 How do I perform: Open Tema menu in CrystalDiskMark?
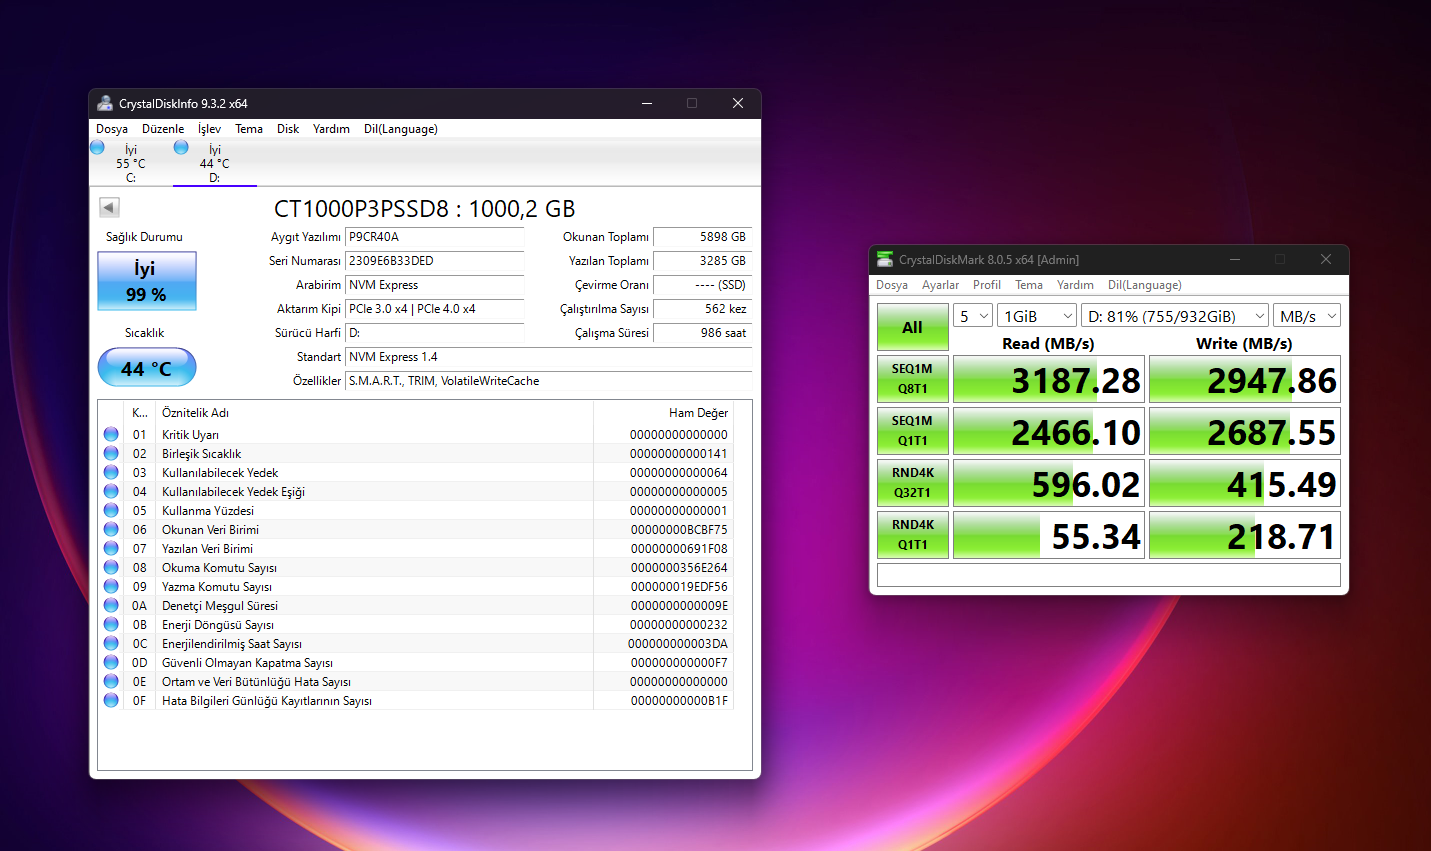pyautogui.click(x=1029, y=285)
